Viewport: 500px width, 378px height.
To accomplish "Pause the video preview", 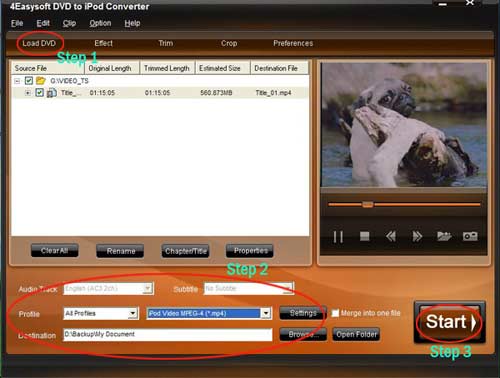I will tap(338, 237).
